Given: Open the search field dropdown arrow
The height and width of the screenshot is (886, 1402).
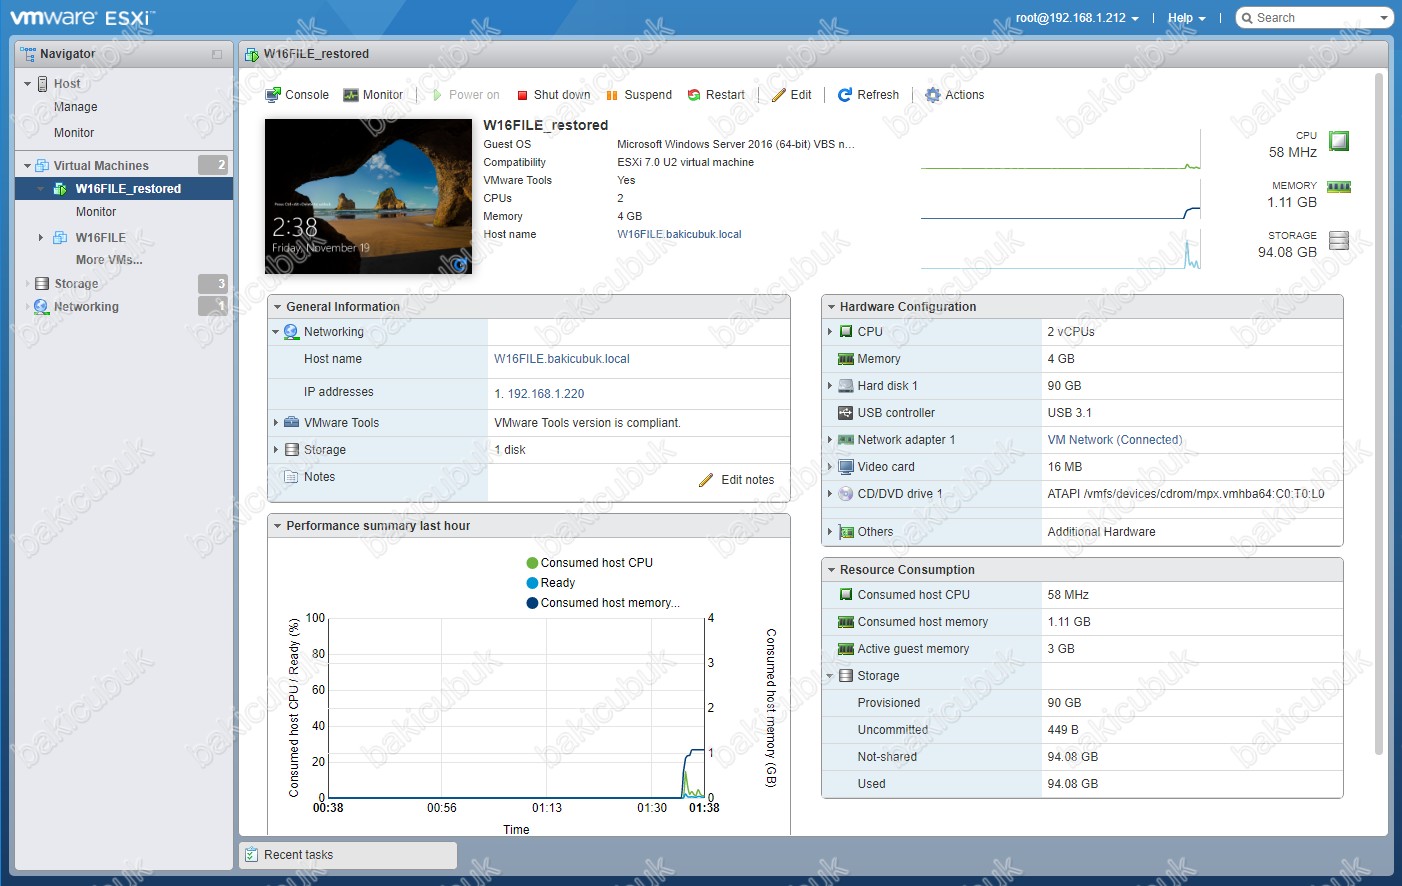Looking at the screenshot, I should (1384, 18).
